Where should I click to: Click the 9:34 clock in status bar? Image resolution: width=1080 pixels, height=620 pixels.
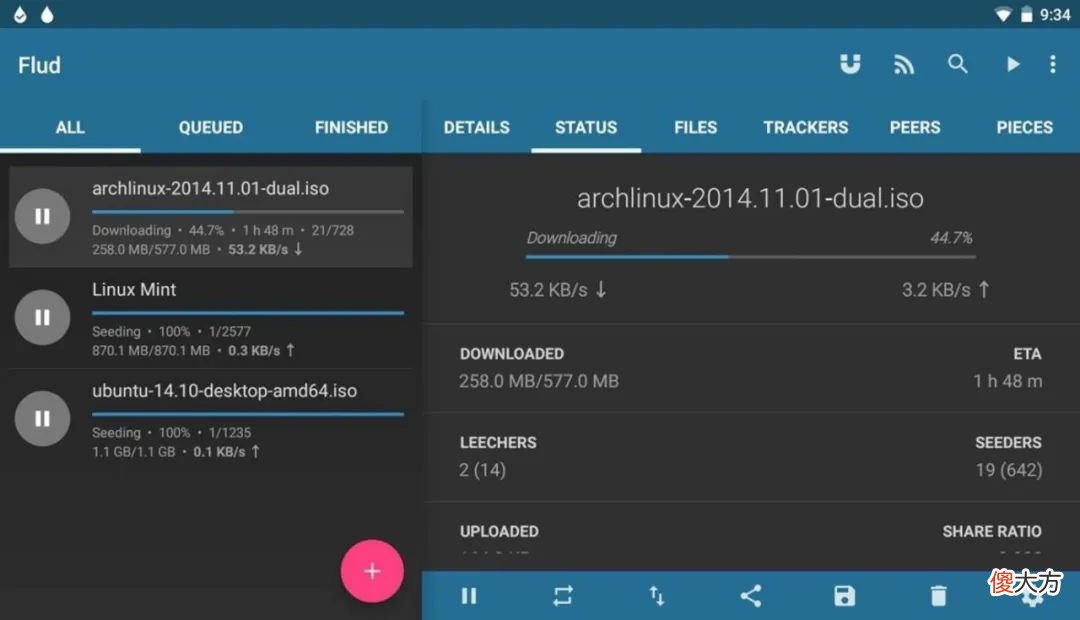(1055, 14)
